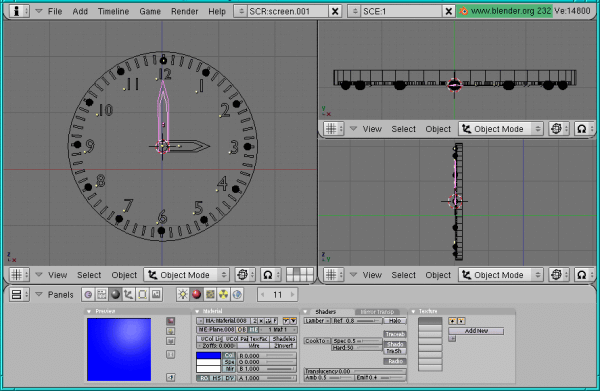The width and height of the screenshot is (600, 391).
Task: Toggle the Halo material option
Action: [x=395, y=321]
